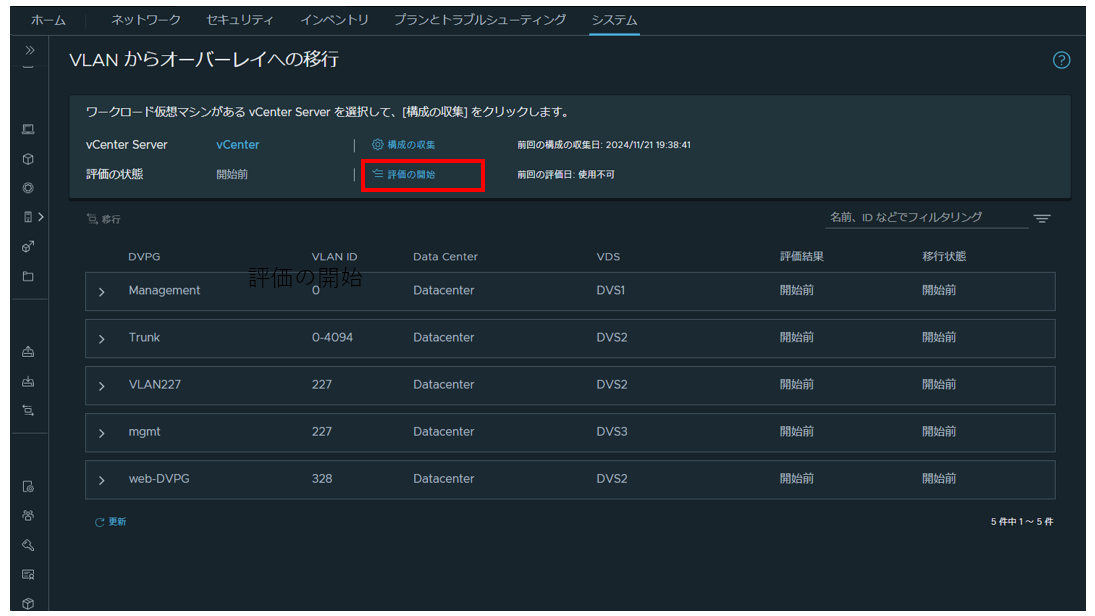The height and width of the screenshot is (616, 1095).
Task: Open help with the question mark icon
Action: [1061, 60]
